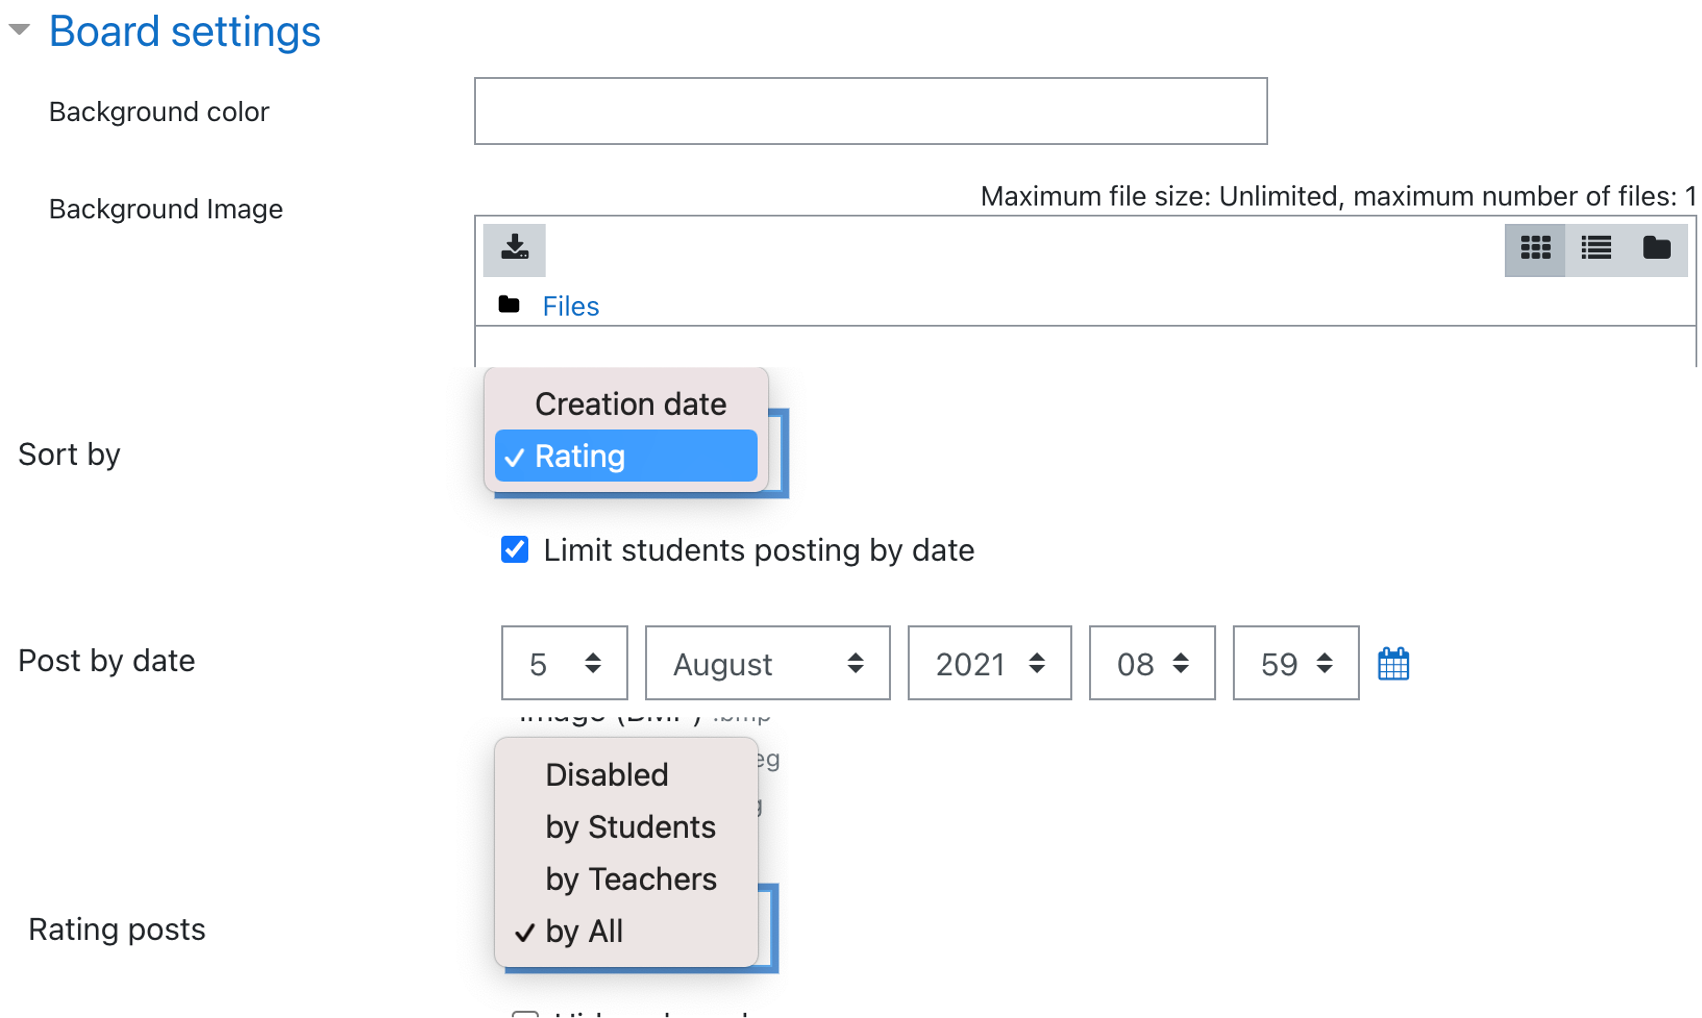Collapse the Board settings section arrow
1702x1018 pixels.
(19, 30)
